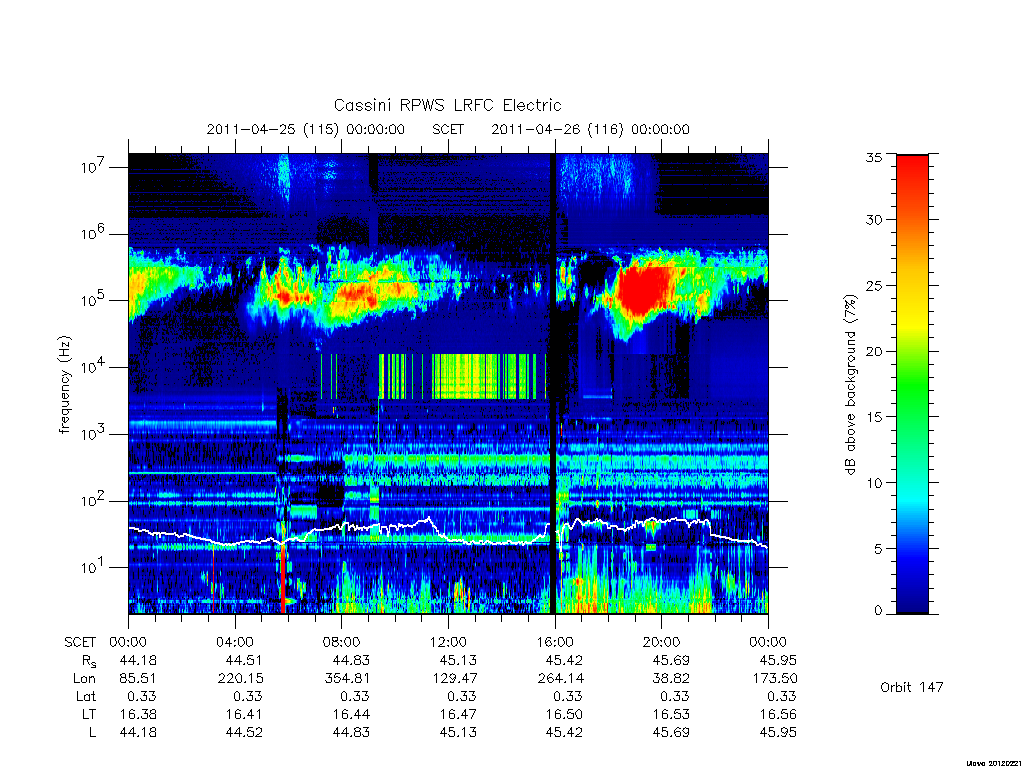Click Rs value 45.95
Image resolution: width=1024 pixels, height=768 pixels.
(x=778, y=660)
